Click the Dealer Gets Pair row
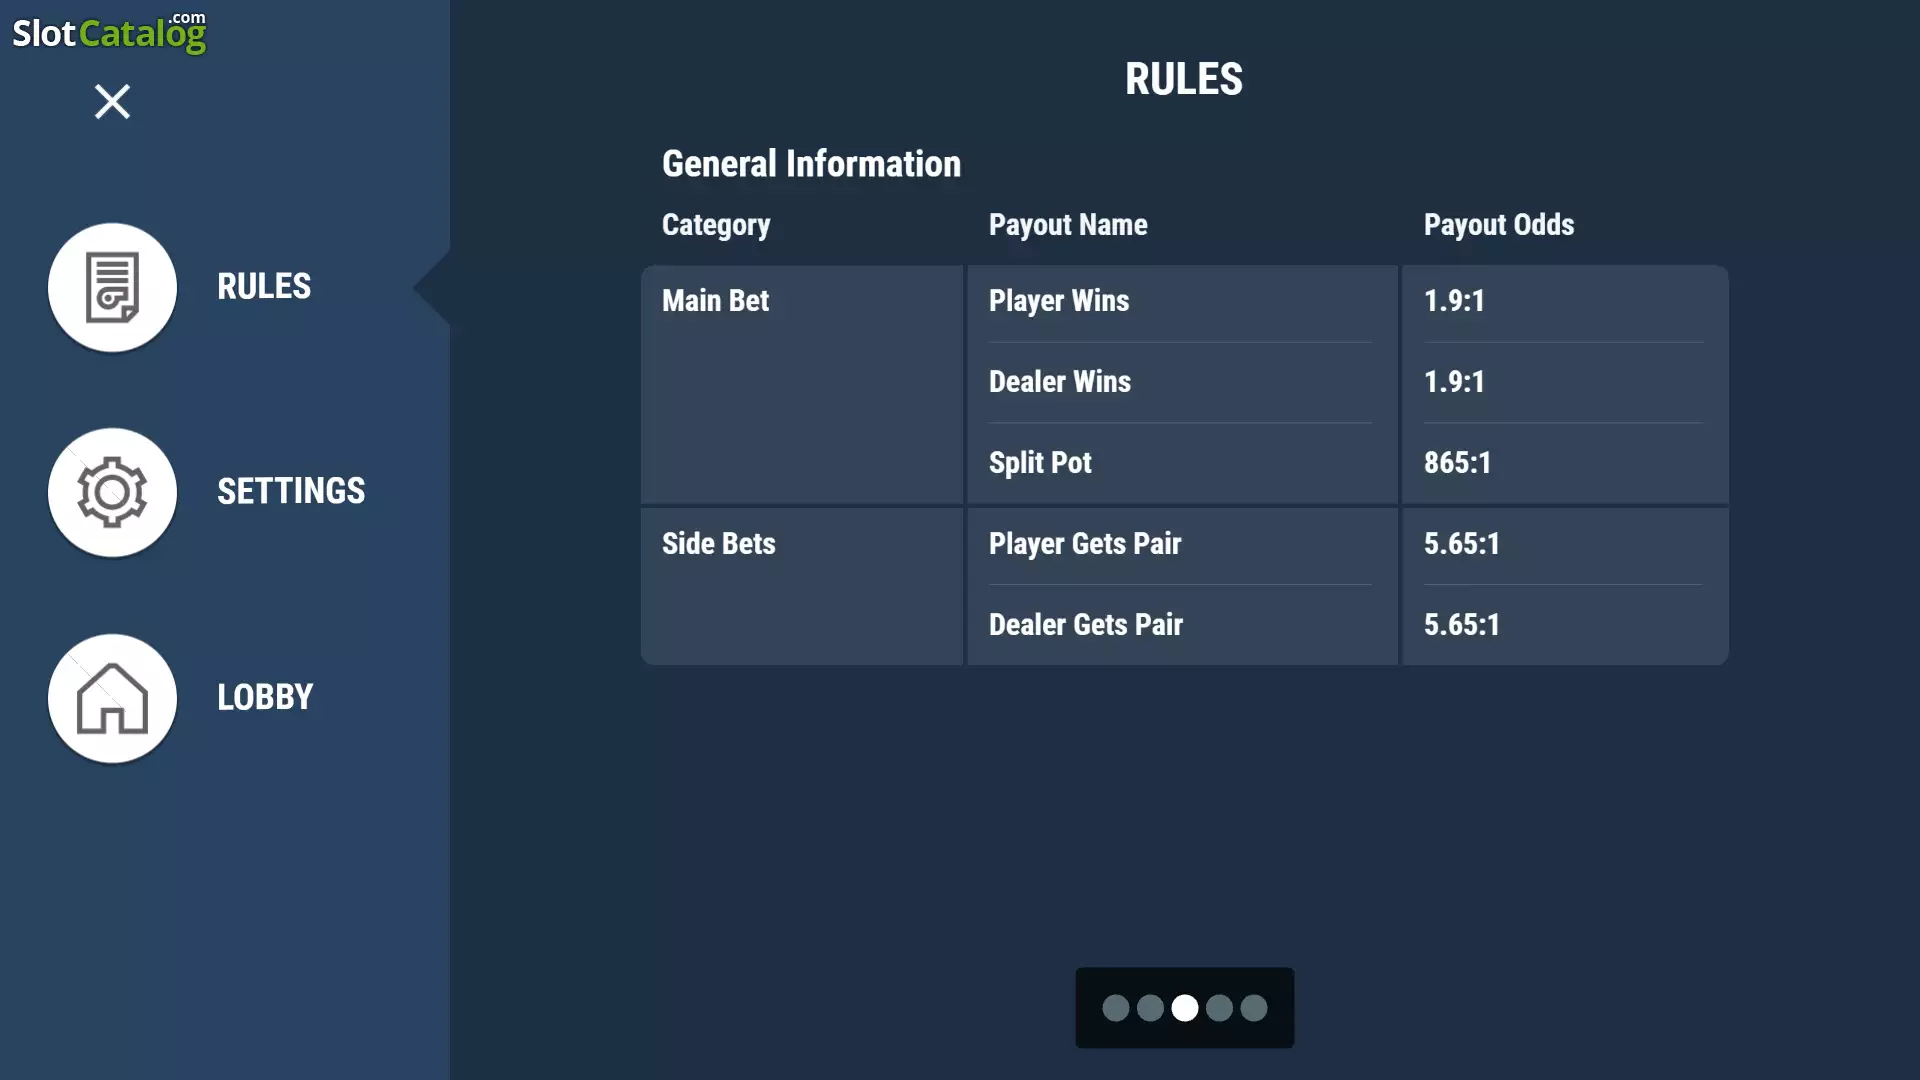1920x1080 pixels. click(x=1347, y=625)
